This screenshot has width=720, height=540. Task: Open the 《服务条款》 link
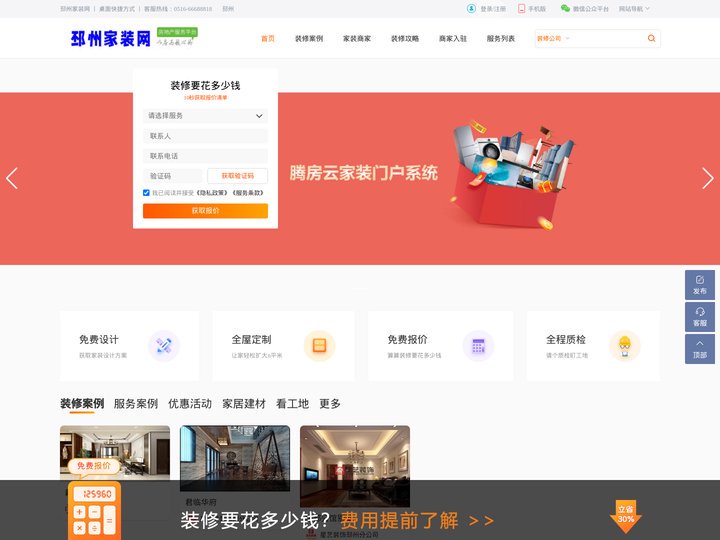point(248,193)
